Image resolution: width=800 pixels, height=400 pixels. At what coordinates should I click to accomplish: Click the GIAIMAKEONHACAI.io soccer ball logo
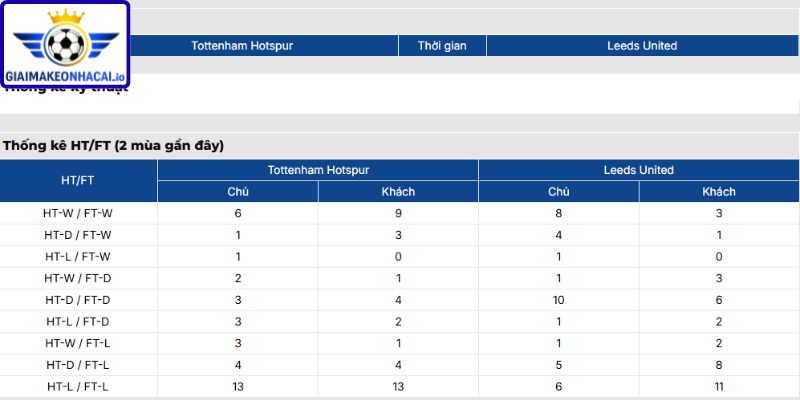click(x=65, y=45)
